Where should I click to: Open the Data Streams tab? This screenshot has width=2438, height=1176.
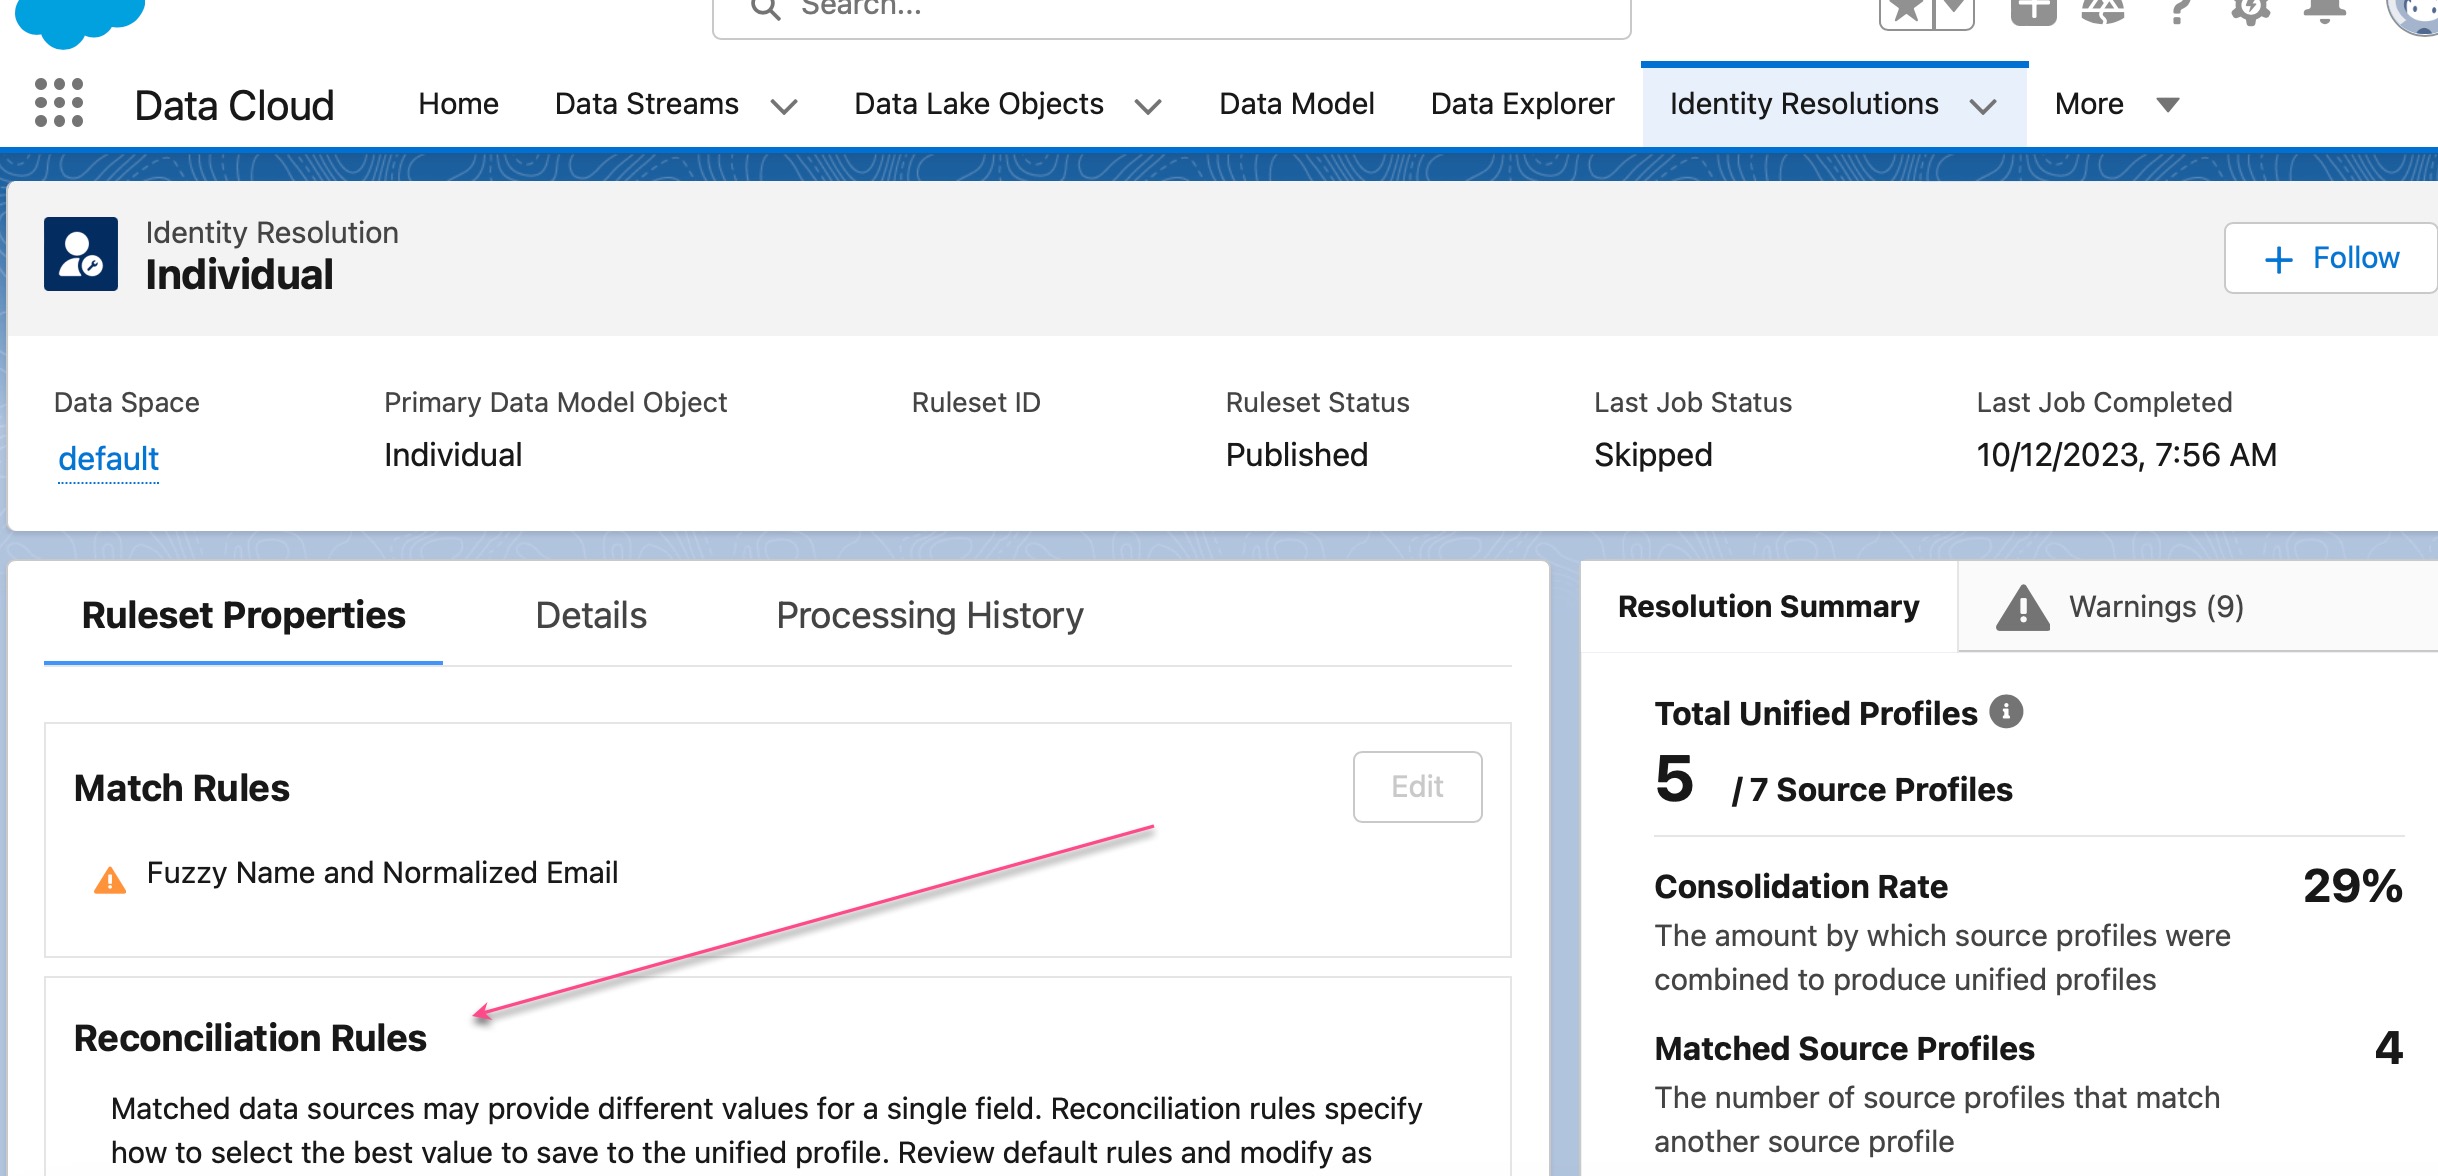[x=646, y=104]
